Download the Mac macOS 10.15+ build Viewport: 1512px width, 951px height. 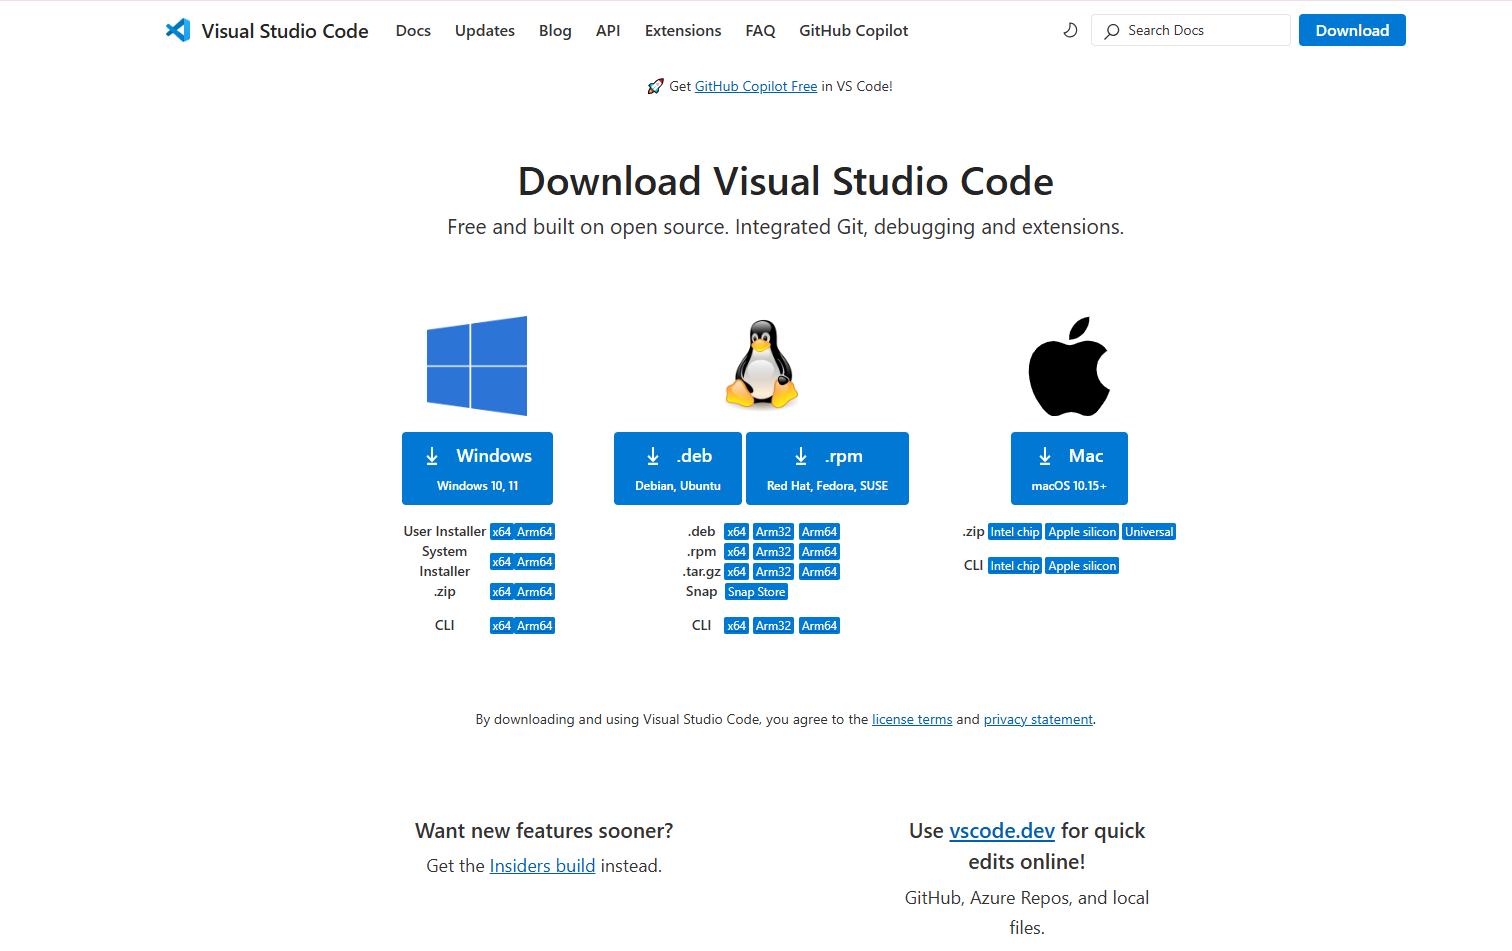point(1069,468)
